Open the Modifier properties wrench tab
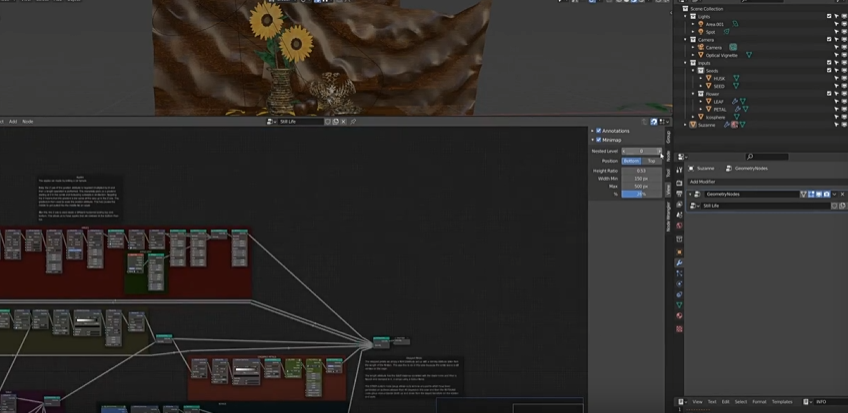This screenshot has width=848, height=413. [679, 261]
